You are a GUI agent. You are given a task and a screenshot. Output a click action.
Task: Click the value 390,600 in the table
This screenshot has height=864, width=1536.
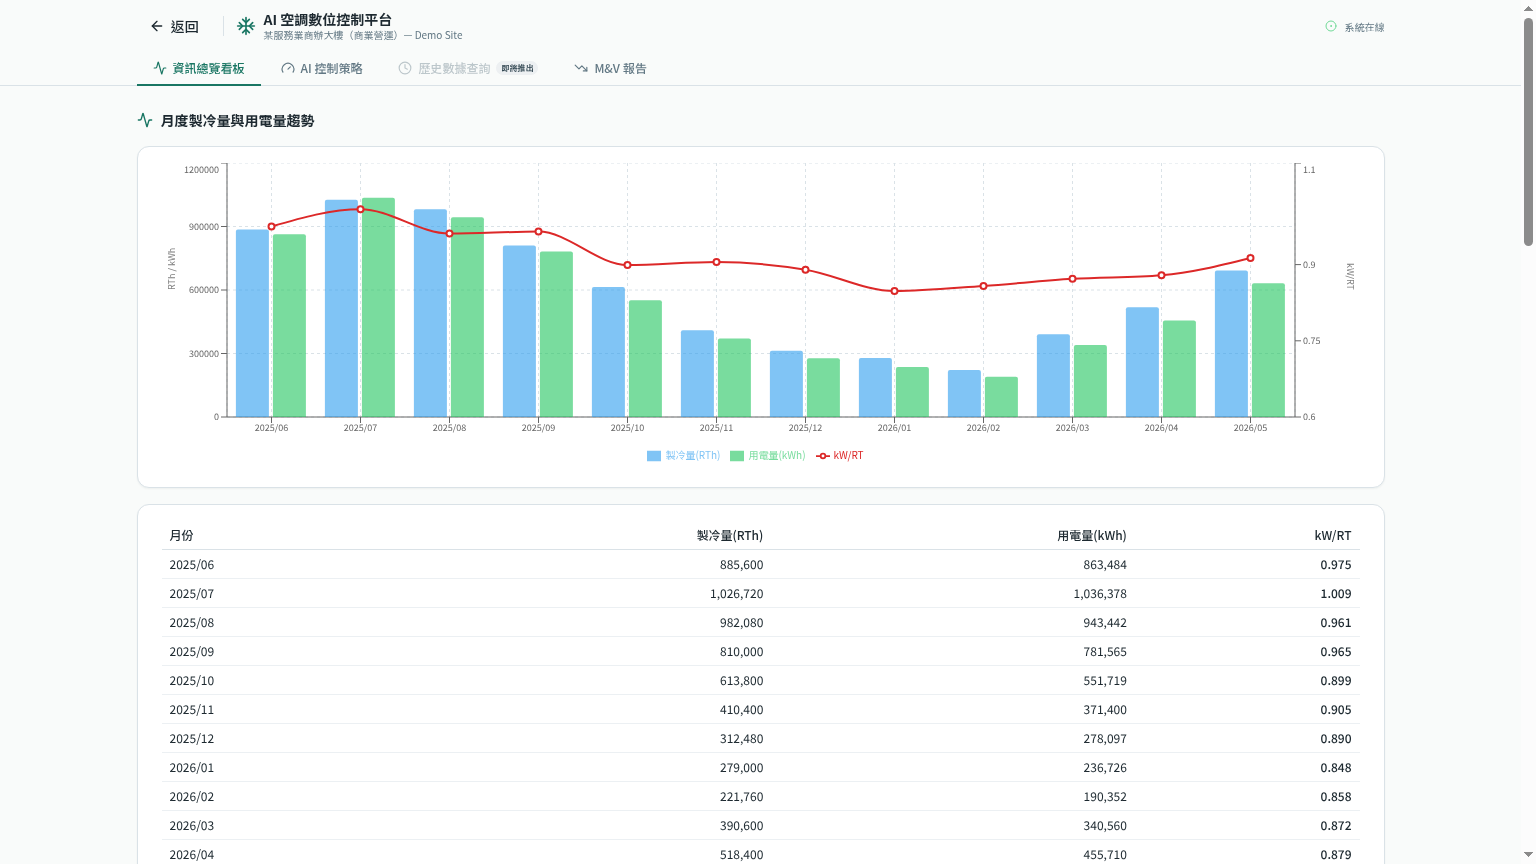tap(742, 826)
